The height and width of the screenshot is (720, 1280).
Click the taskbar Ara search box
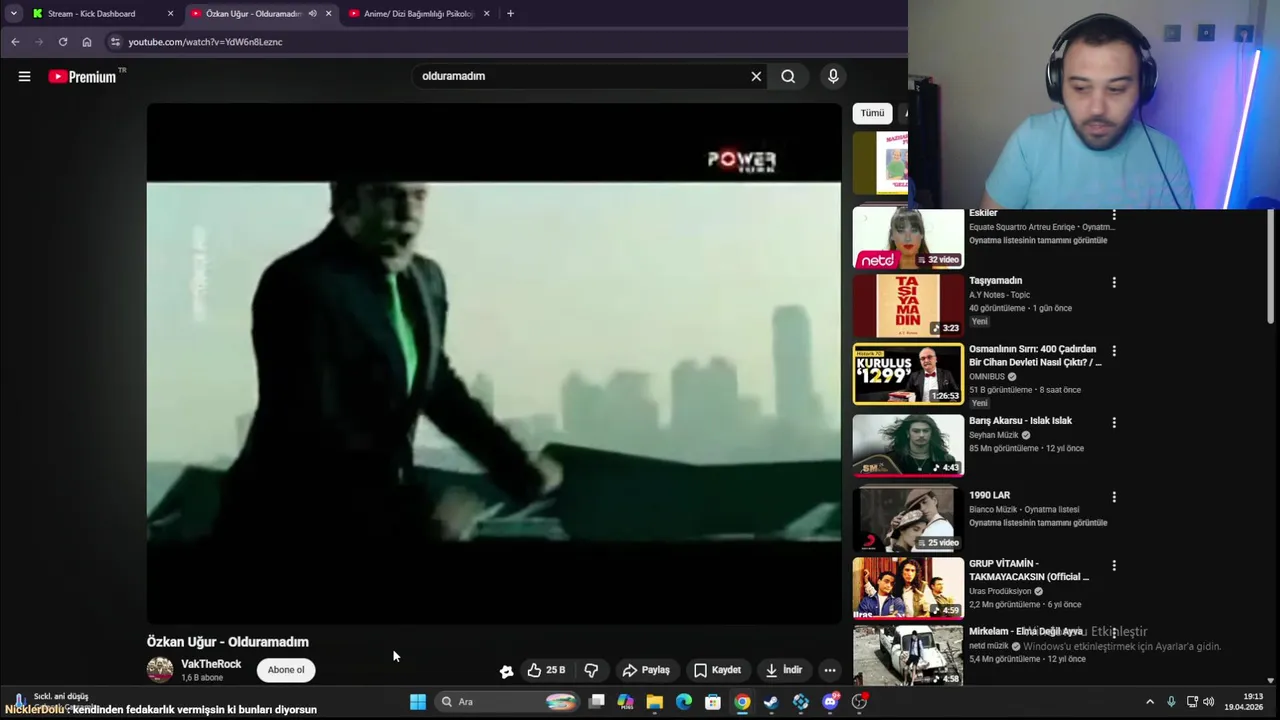(x=508, y=702)
